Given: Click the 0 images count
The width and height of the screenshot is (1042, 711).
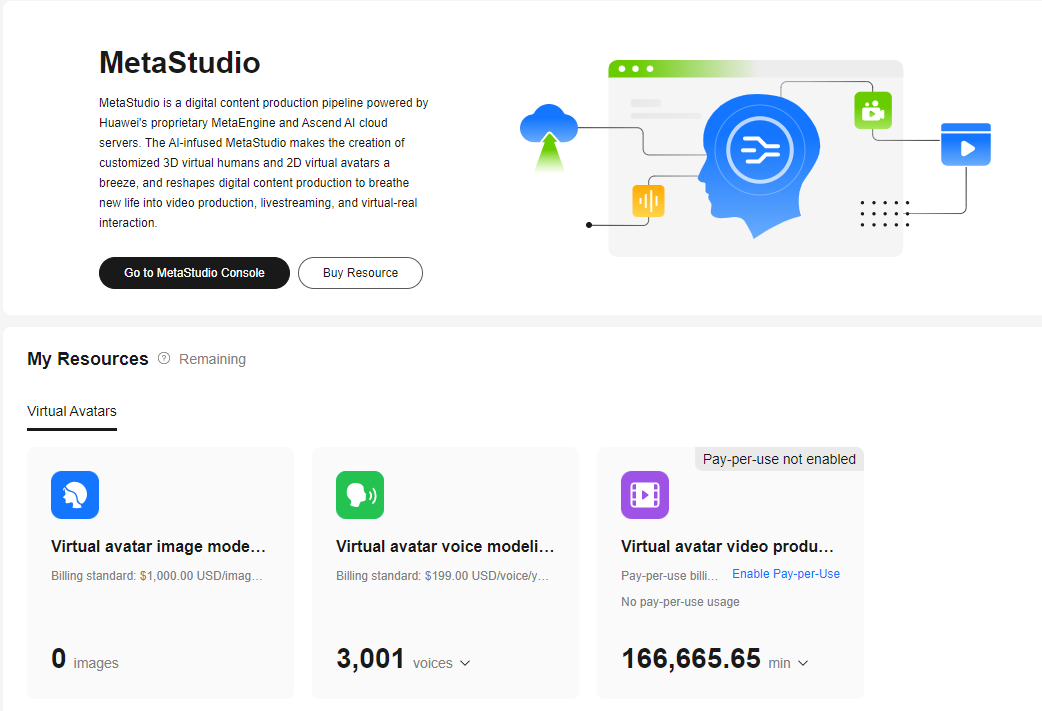Looking at the screenshot, I should [x=85, y=659].
